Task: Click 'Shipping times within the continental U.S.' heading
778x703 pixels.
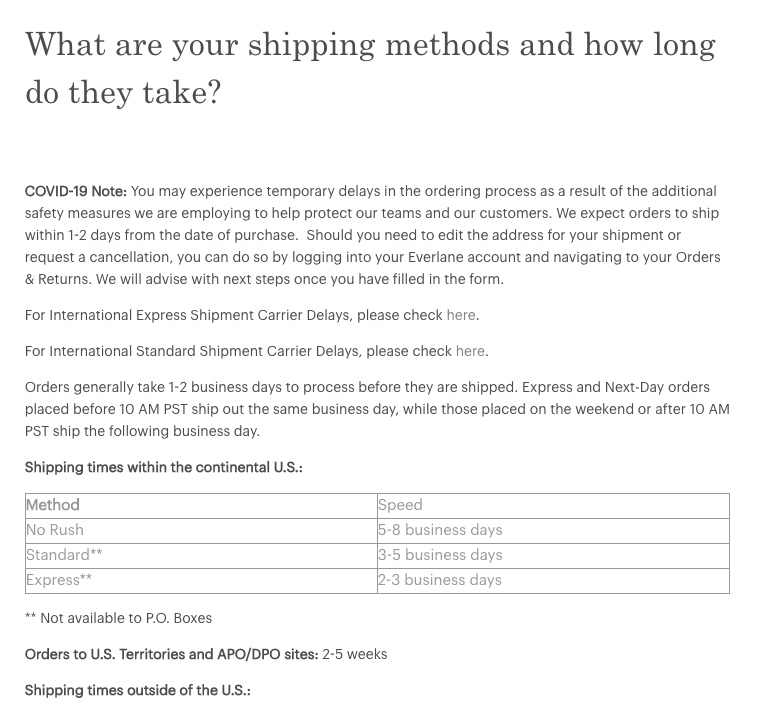Action: coord(163,467)
